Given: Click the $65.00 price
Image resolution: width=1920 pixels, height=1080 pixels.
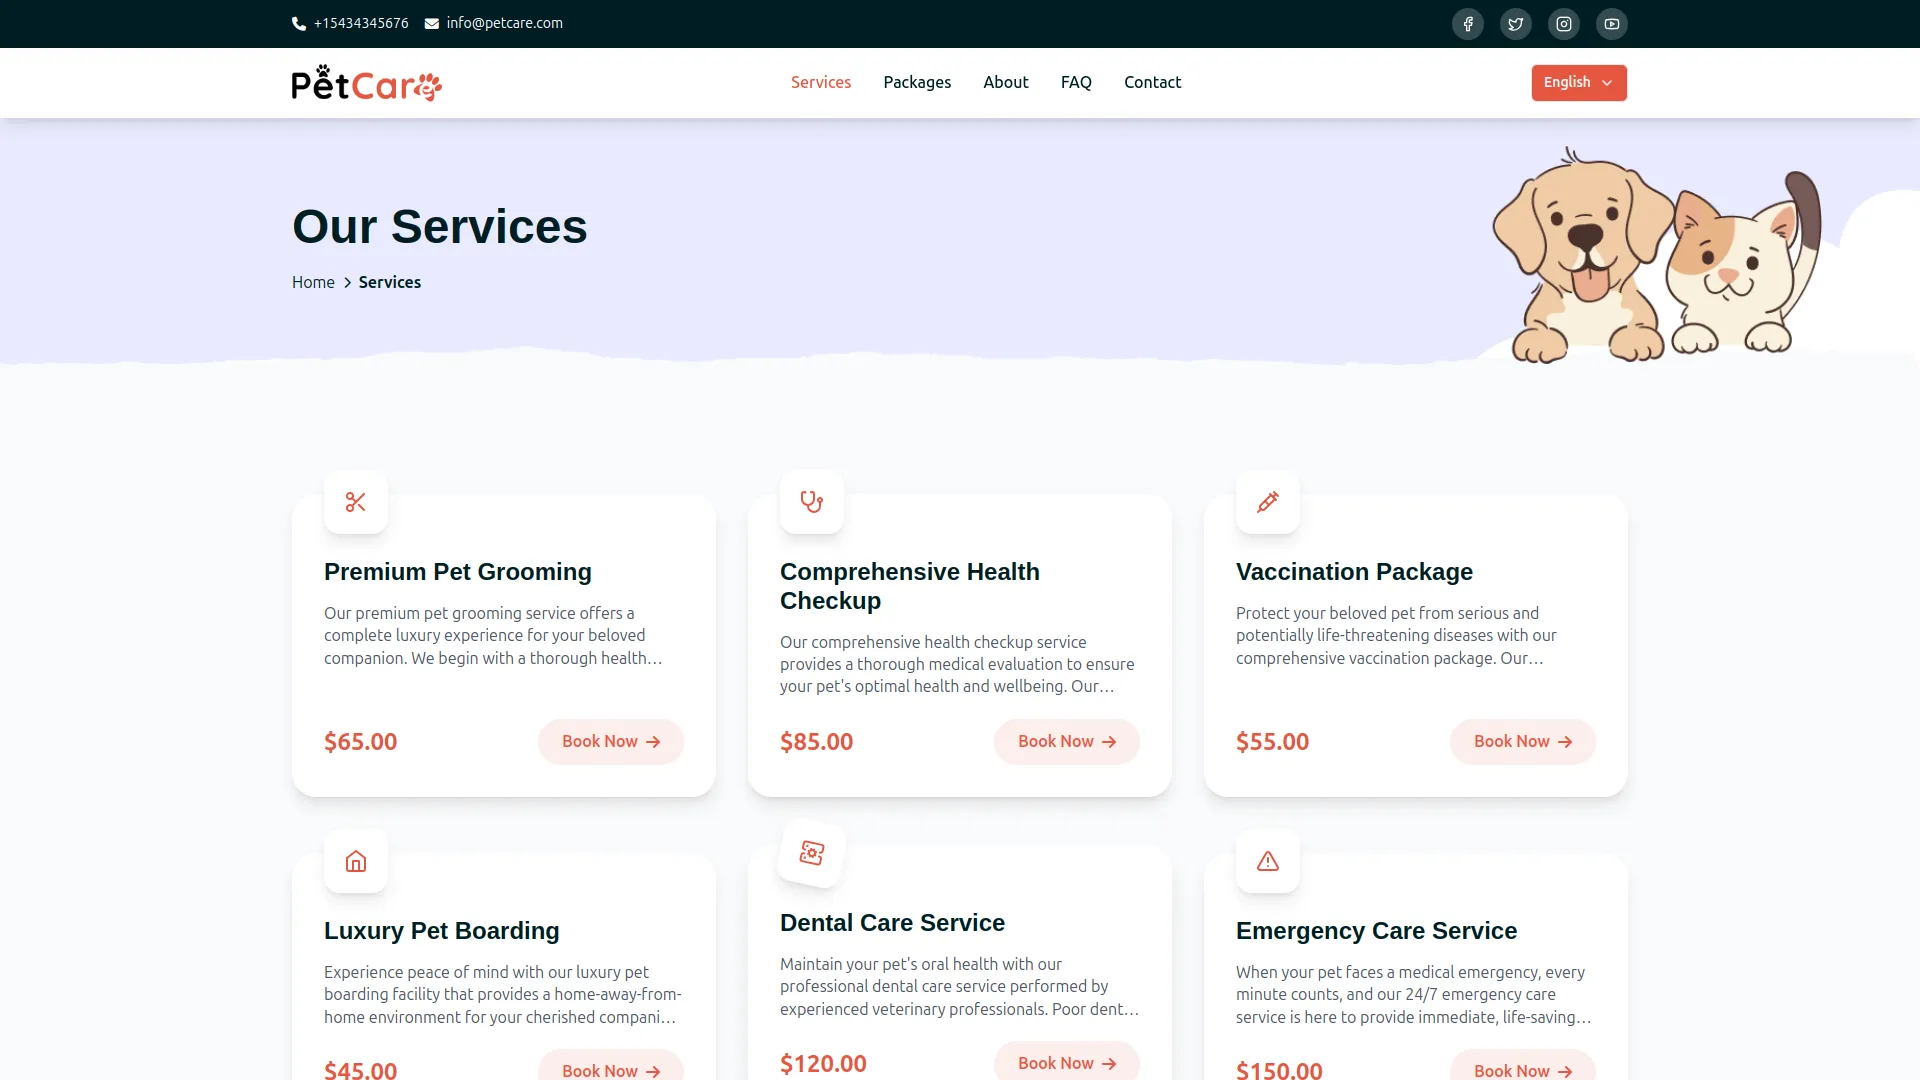Looking at the screenshot, I should pos(361,742).
